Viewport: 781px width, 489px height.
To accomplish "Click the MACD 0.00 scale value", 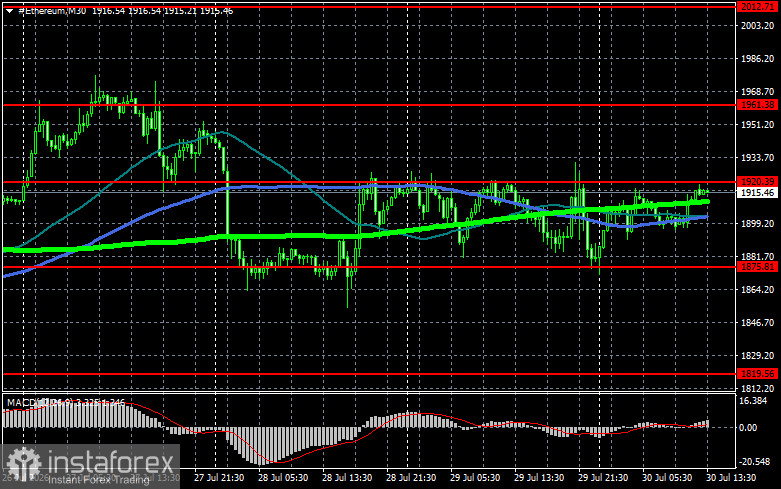I will tap(748, 428).
